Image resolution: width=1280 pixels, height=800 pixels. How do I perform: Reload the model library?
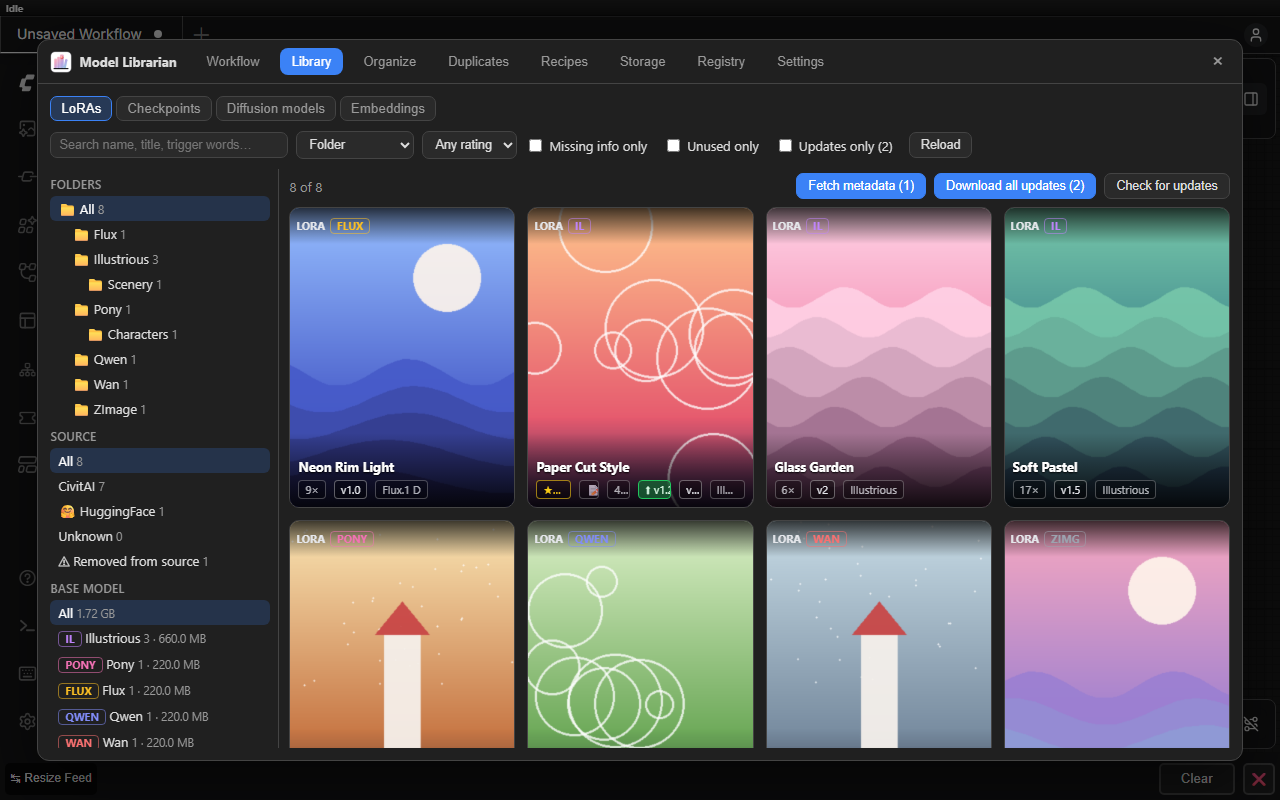940,145
